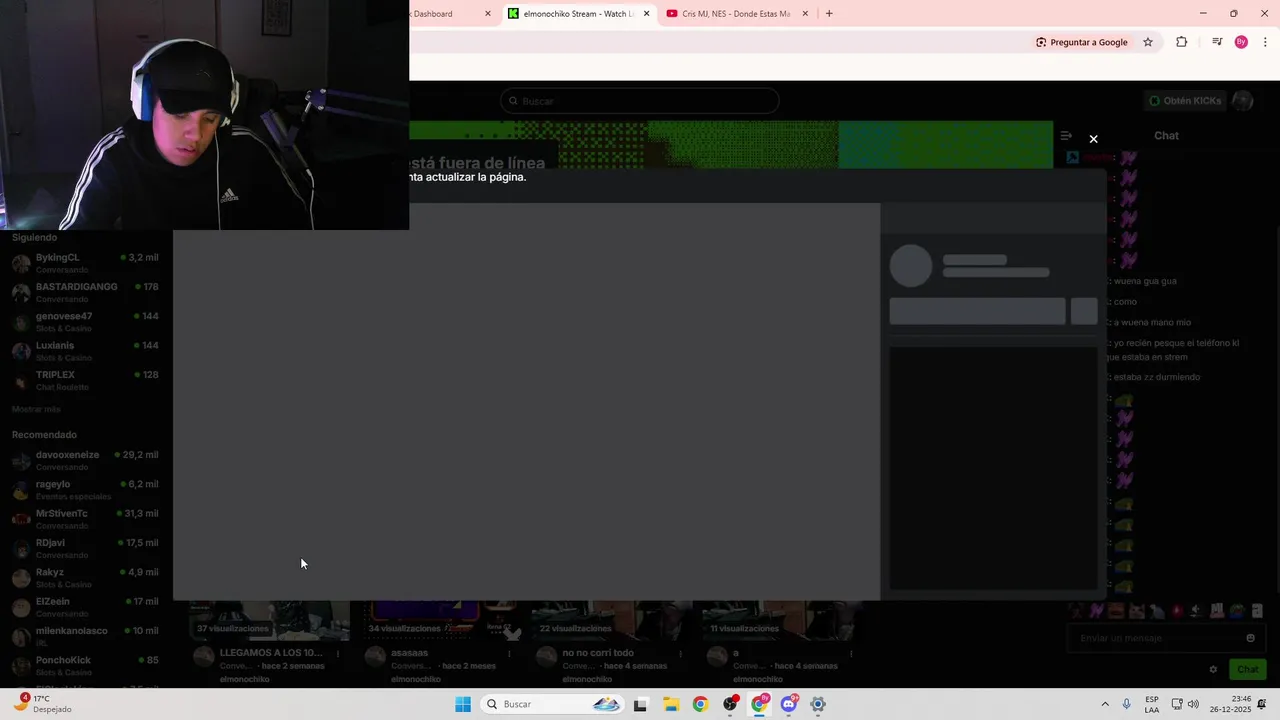Focus the Kick Buscar search field
Screen dimensions: 1280x720
point(640,101)
